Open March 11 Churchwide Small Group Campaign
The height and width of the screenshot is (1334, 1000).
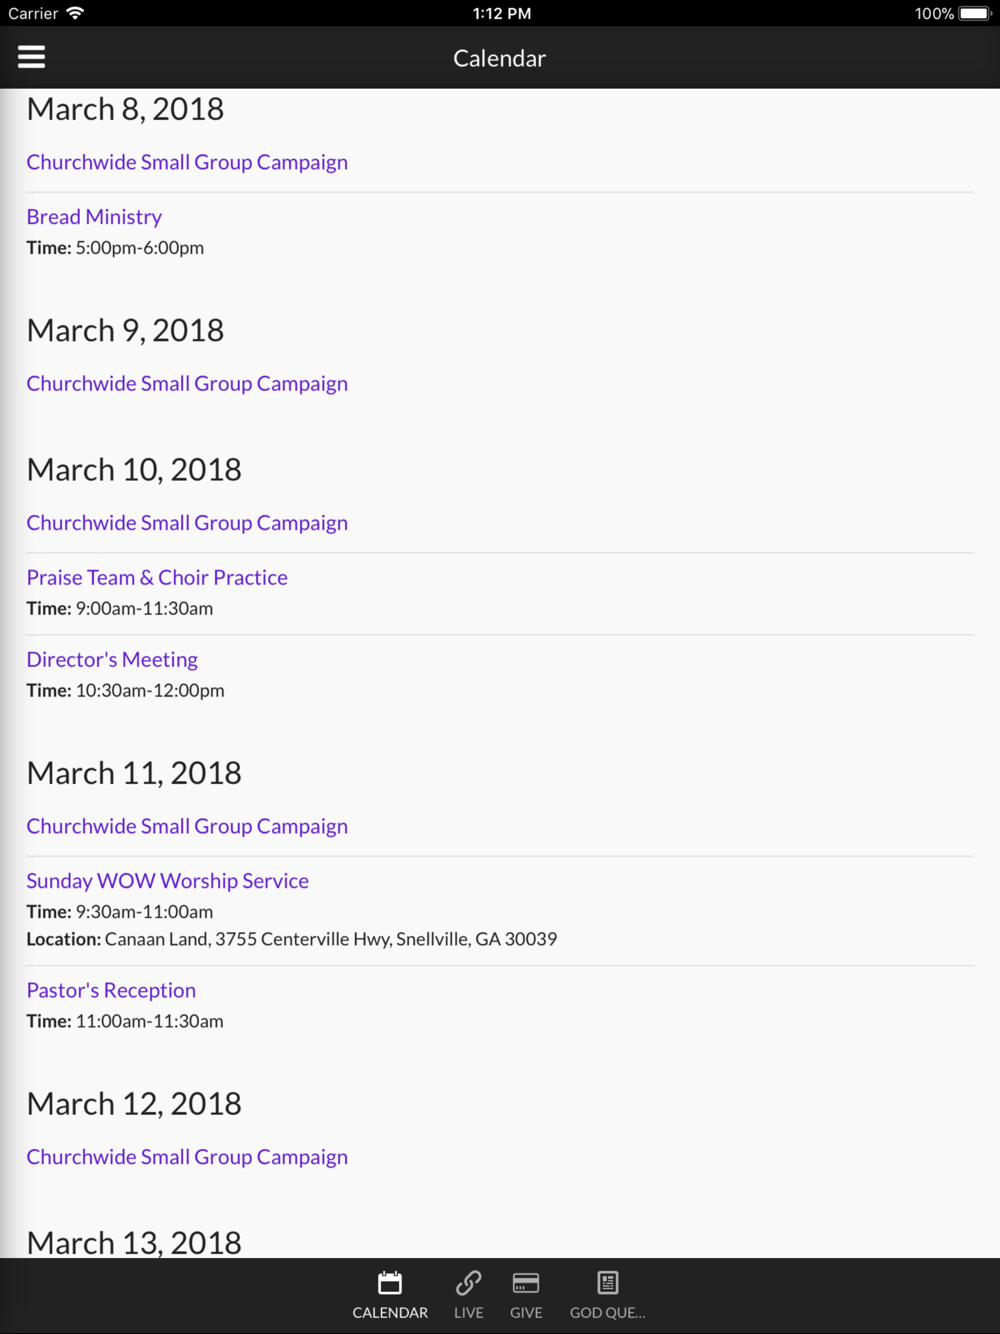pos(187,827)
